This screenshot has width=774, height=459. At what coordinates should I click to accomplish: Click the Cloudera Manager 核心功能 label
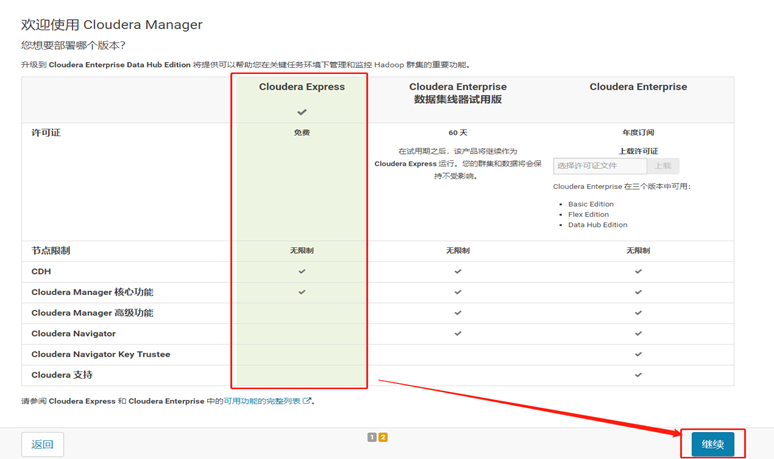(92, 292)
